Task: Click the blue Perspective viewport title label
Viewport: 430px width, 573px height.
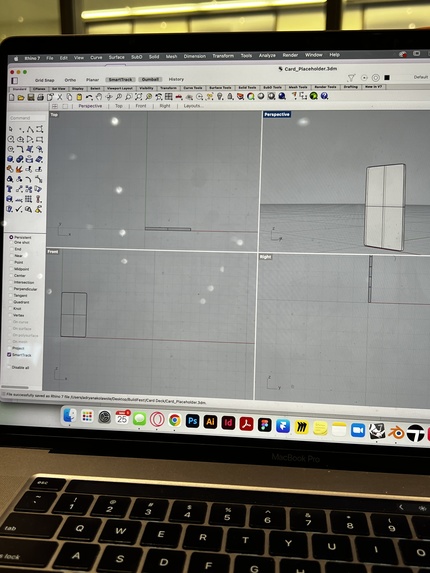Action: coord(277,114)
